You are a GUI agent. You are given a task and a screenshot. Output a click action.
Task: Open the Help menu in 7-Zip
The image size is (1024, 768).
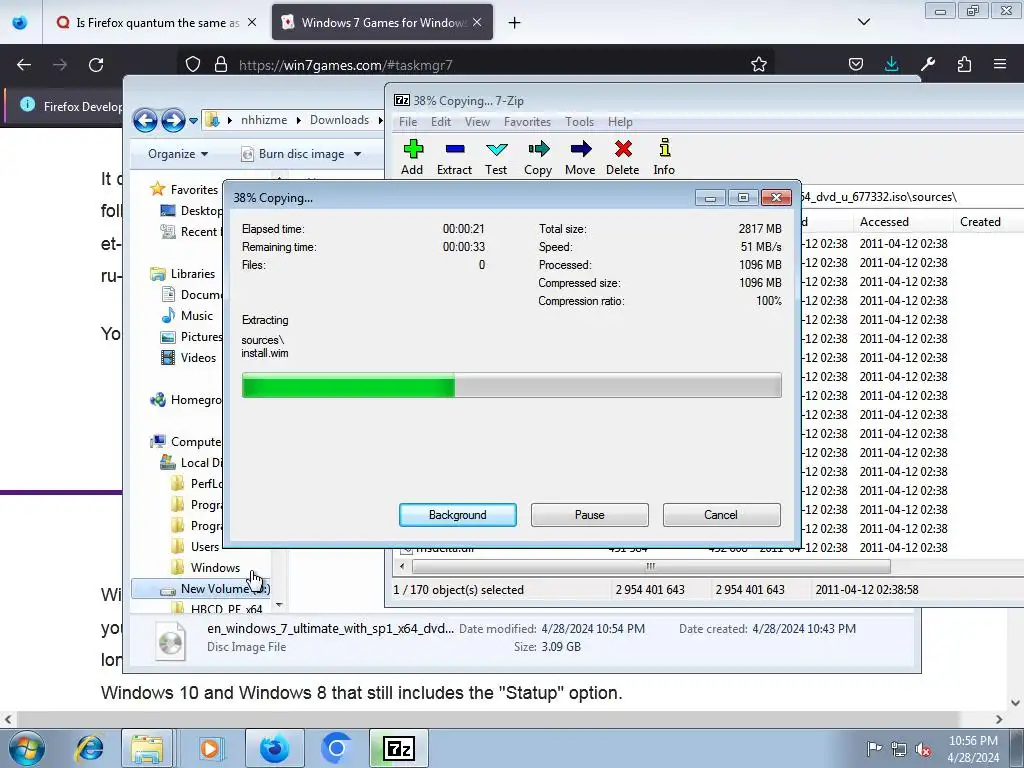tap(620, 122)
